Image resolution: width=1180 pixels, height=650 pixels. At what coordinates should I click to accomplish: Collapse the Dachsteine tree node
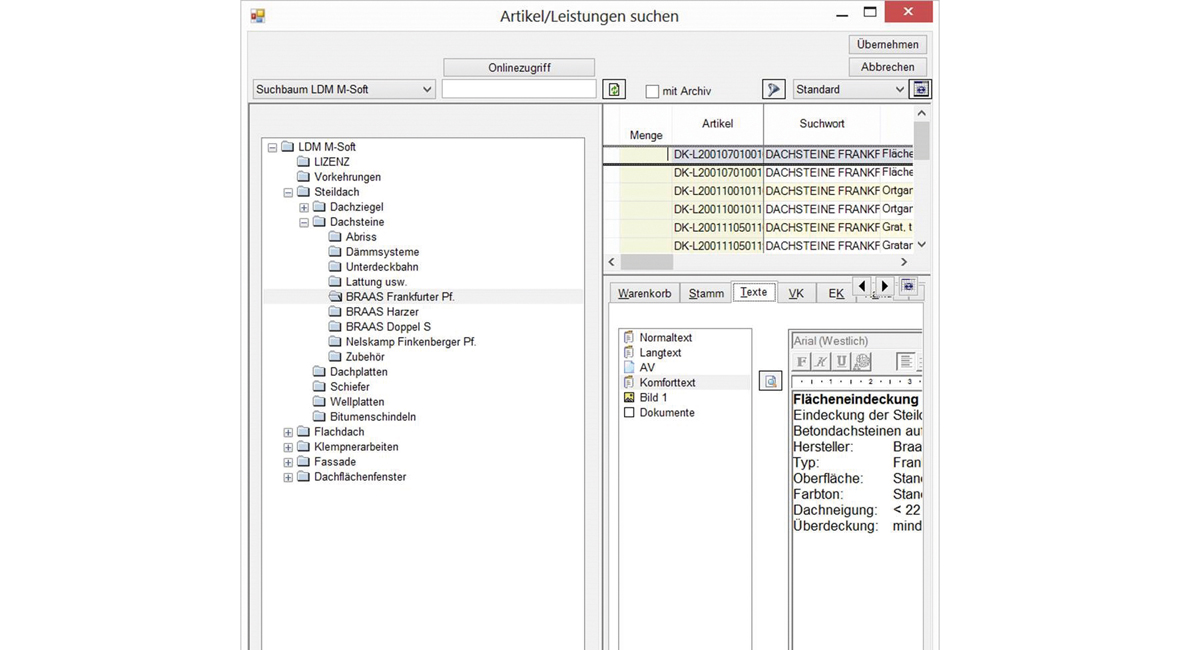[x=304, y=222]
